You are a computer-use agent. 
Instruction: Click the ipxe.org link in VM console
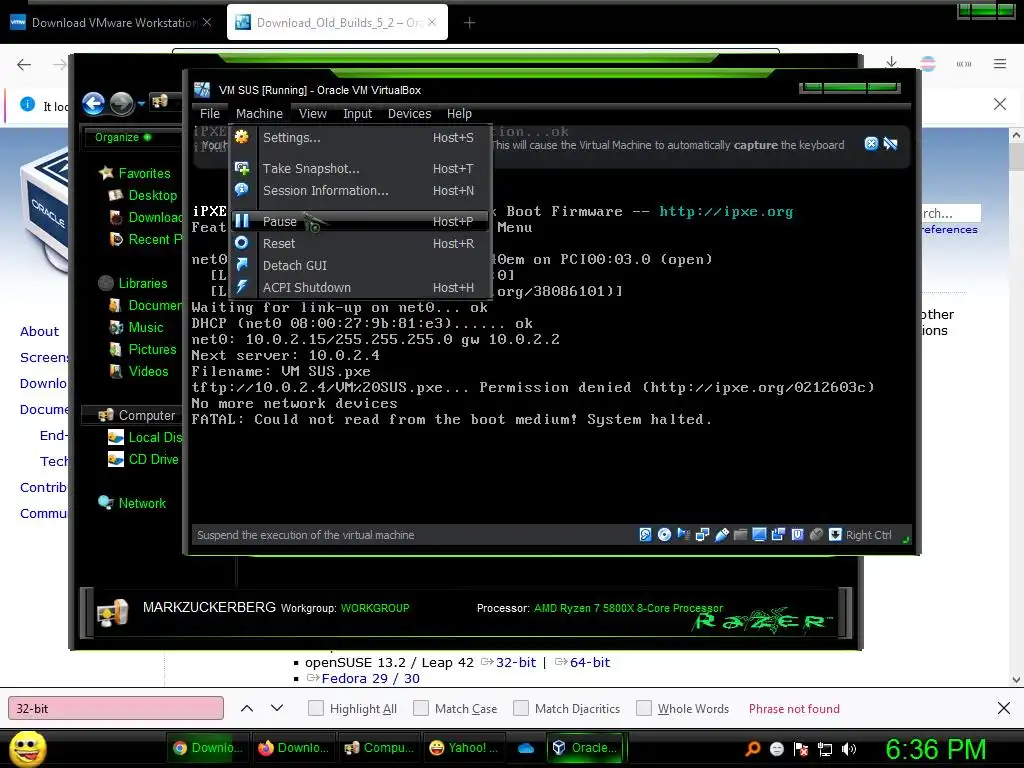pos(726,211)
